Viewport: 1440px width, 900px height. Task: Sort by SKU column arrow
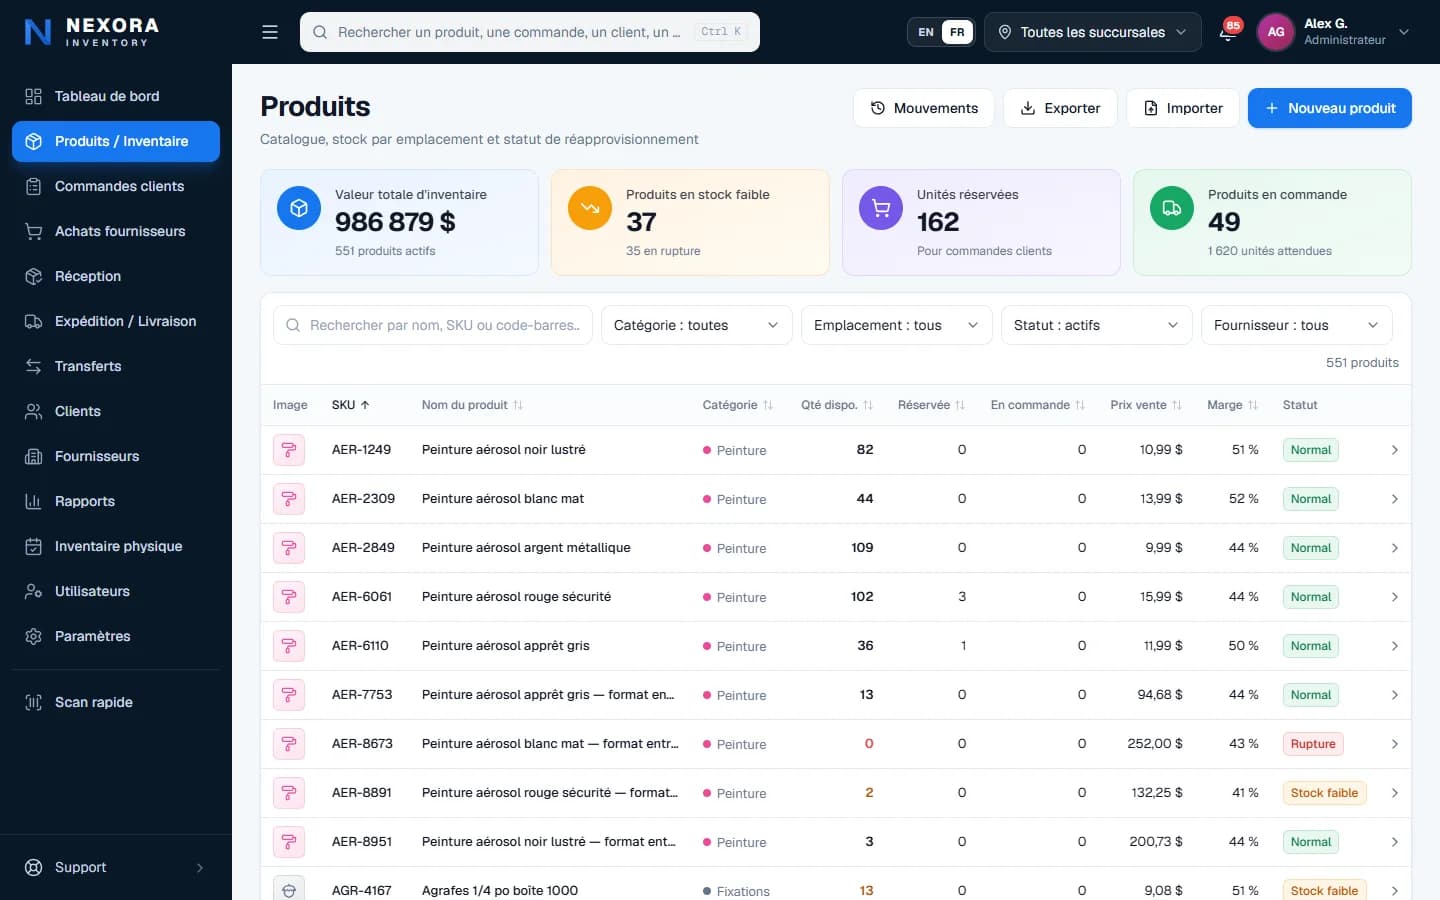tap(365, 405)
